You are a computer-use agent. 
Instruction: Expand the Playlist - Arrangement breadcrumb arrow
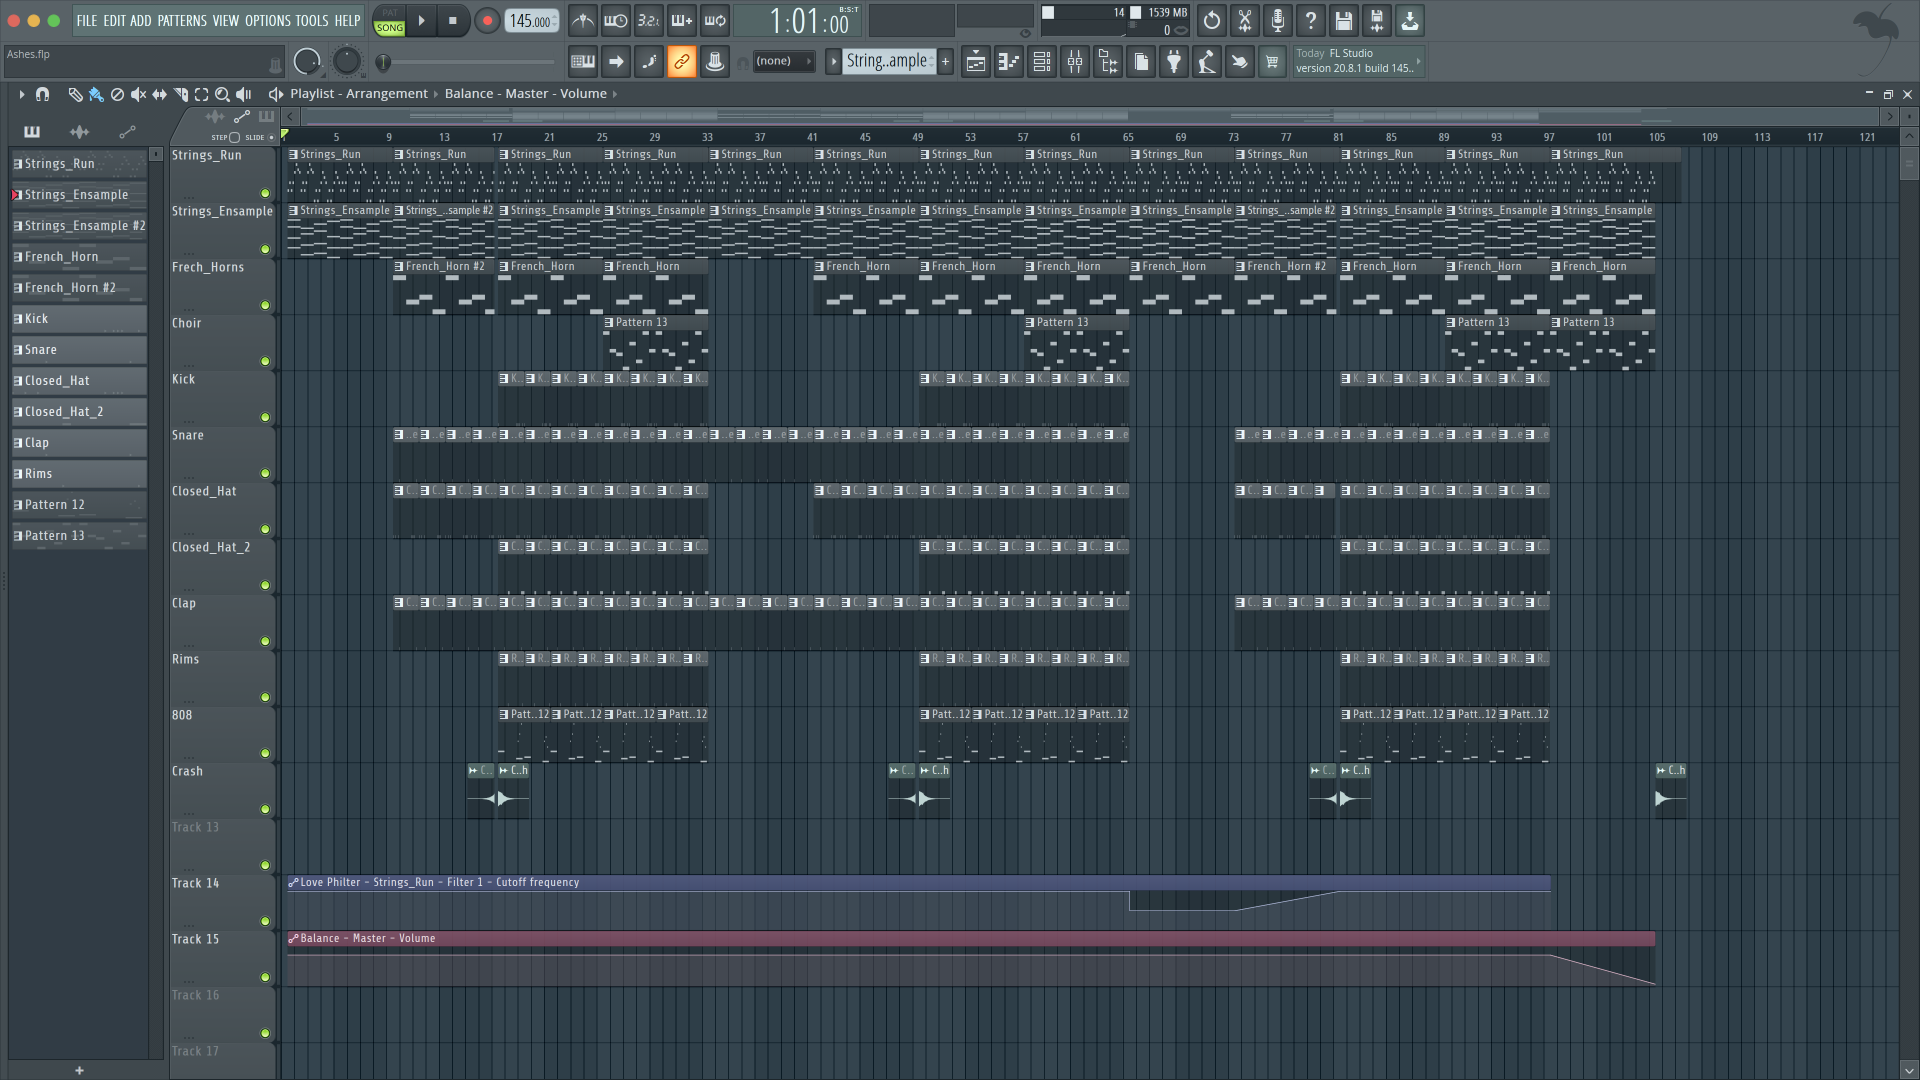(x=436, y=94)
